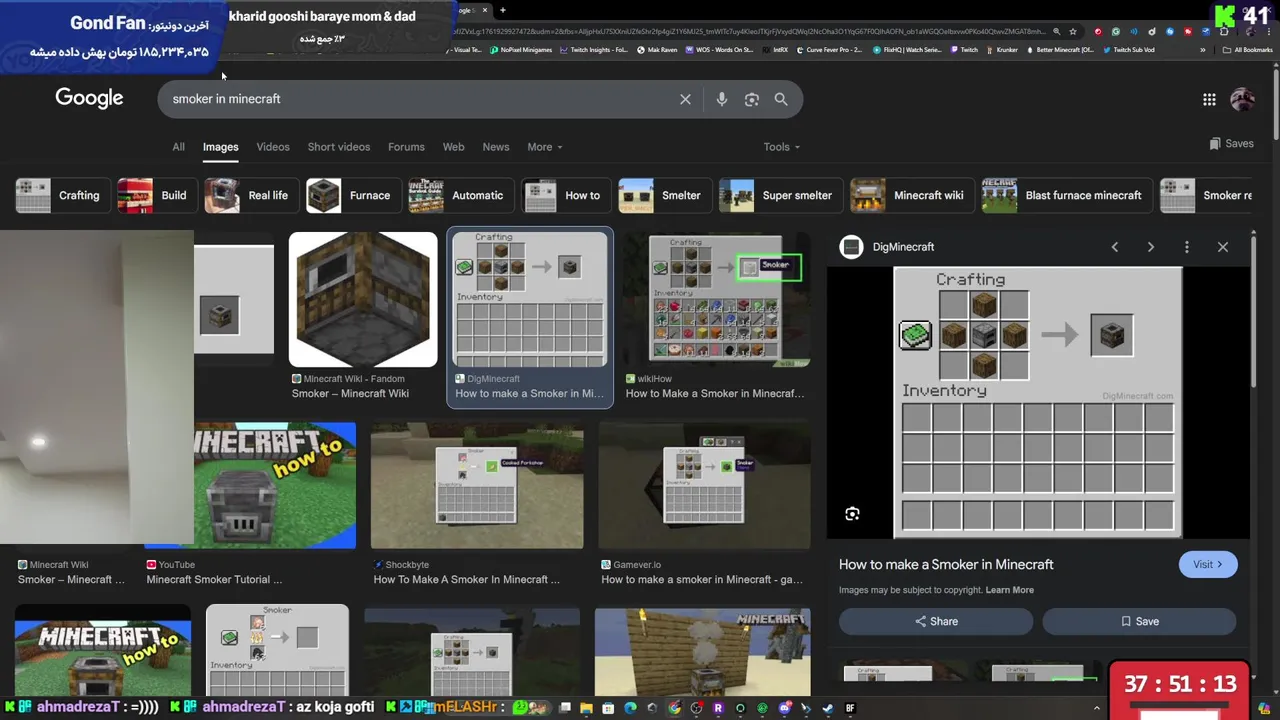Show next image in preview panel
Image resolution: width=1280 pixels, height=720 pixels.
point(1151,247)
